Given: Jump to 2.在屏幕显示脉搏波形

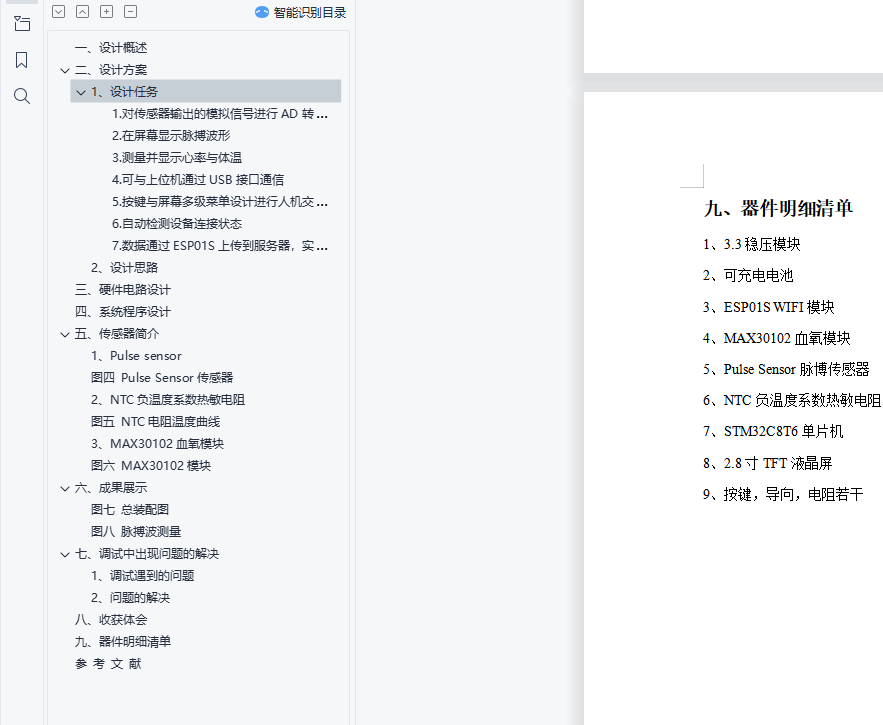Looking at the screenshot, I should [x=171, y=136].
